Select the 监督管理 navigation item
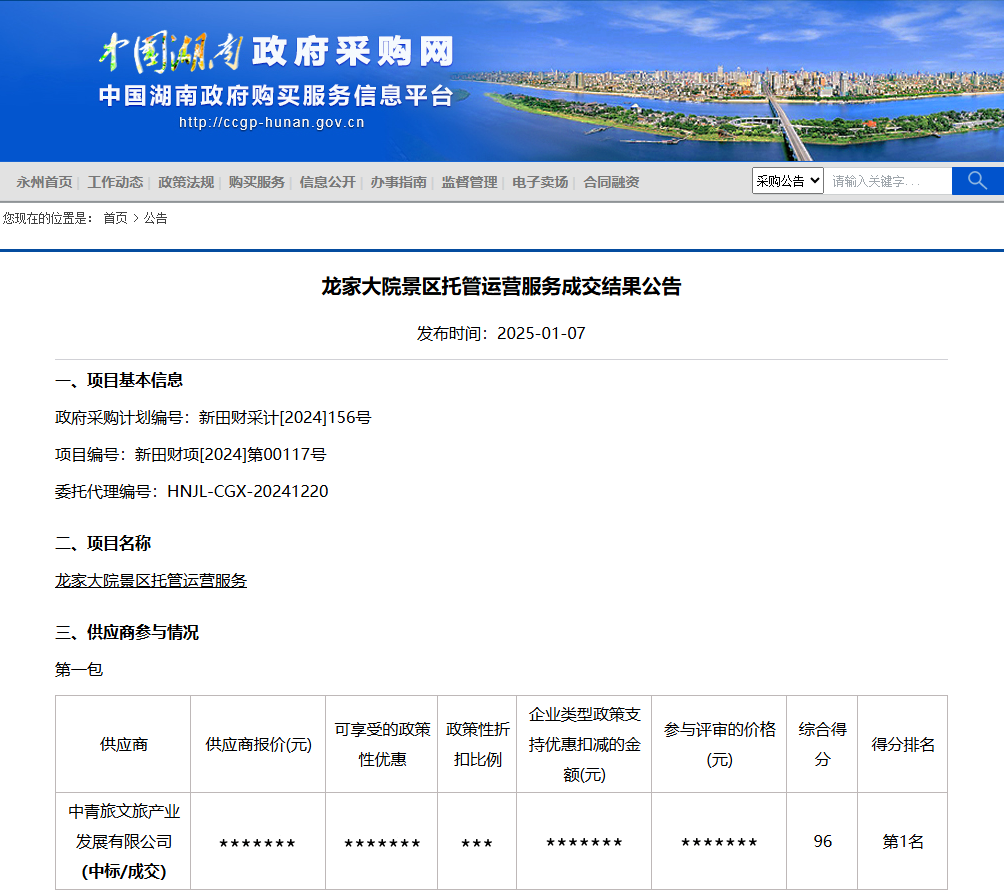1004x890 pixels. [469, 182]
